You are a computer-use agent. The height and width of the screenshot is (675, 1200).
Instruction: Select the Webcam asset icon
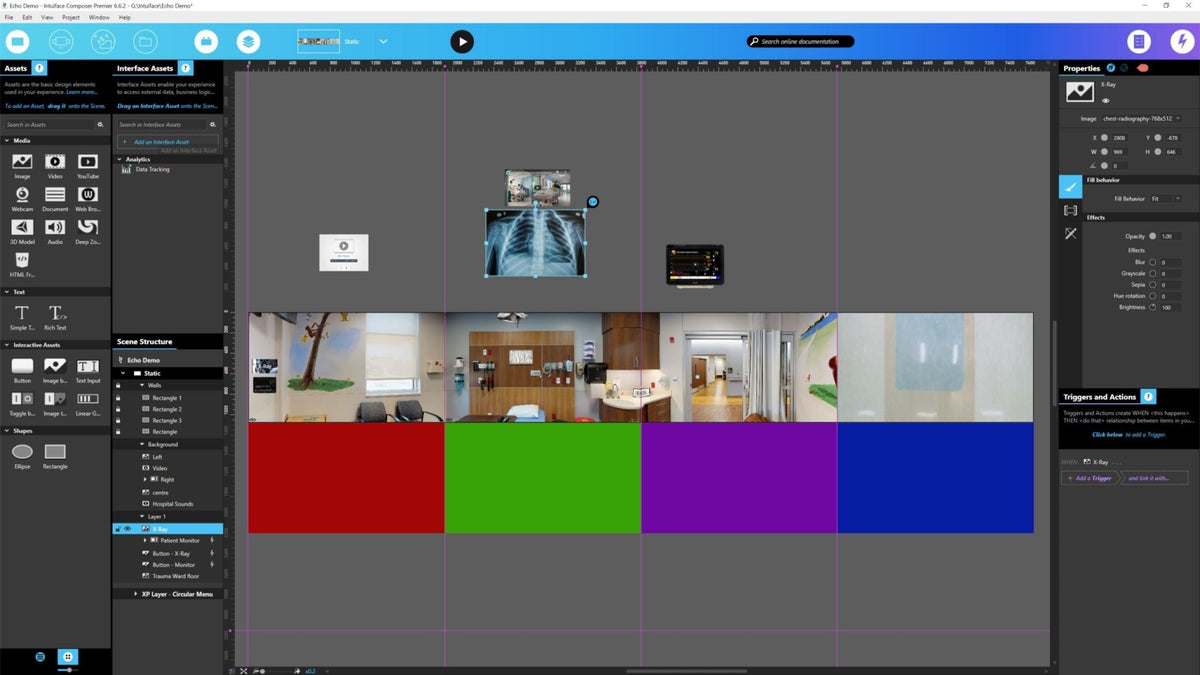pos(22,194)
